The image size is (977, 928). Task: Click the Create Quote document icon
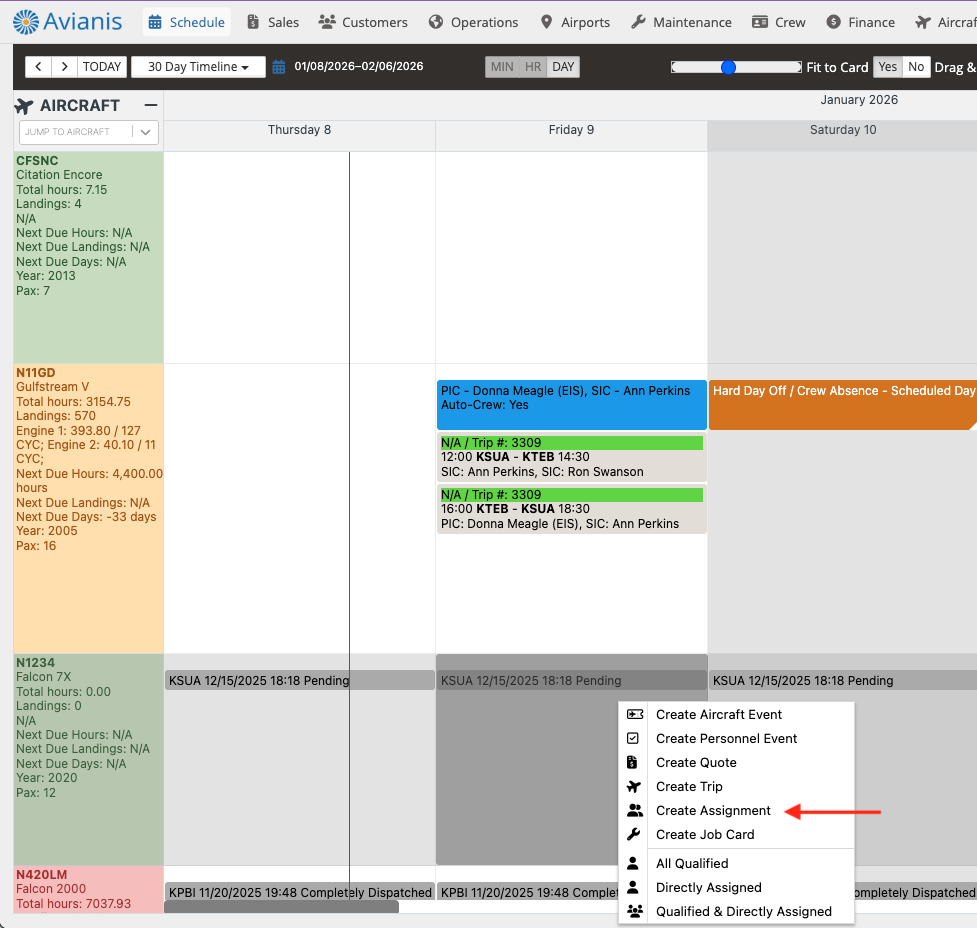point(633,762)
